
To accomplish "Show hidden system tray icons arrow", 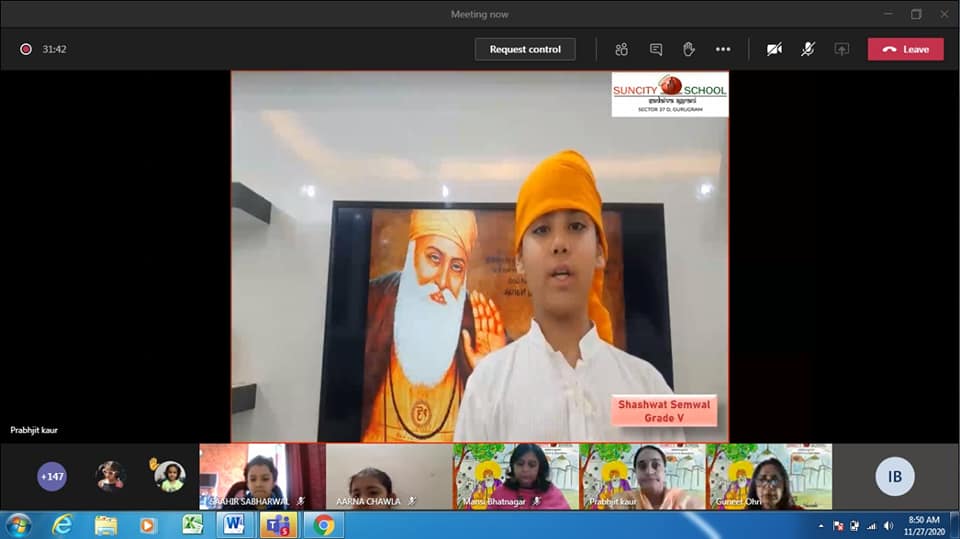I will pyautogui.click(x=821, y=526).
